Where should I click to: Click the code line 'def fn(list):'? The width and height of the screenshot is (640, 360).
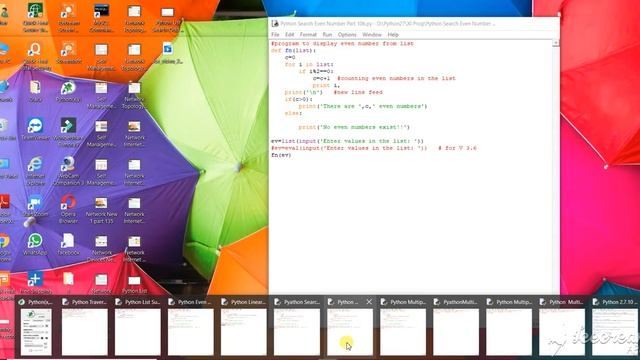tap(293, 50)
